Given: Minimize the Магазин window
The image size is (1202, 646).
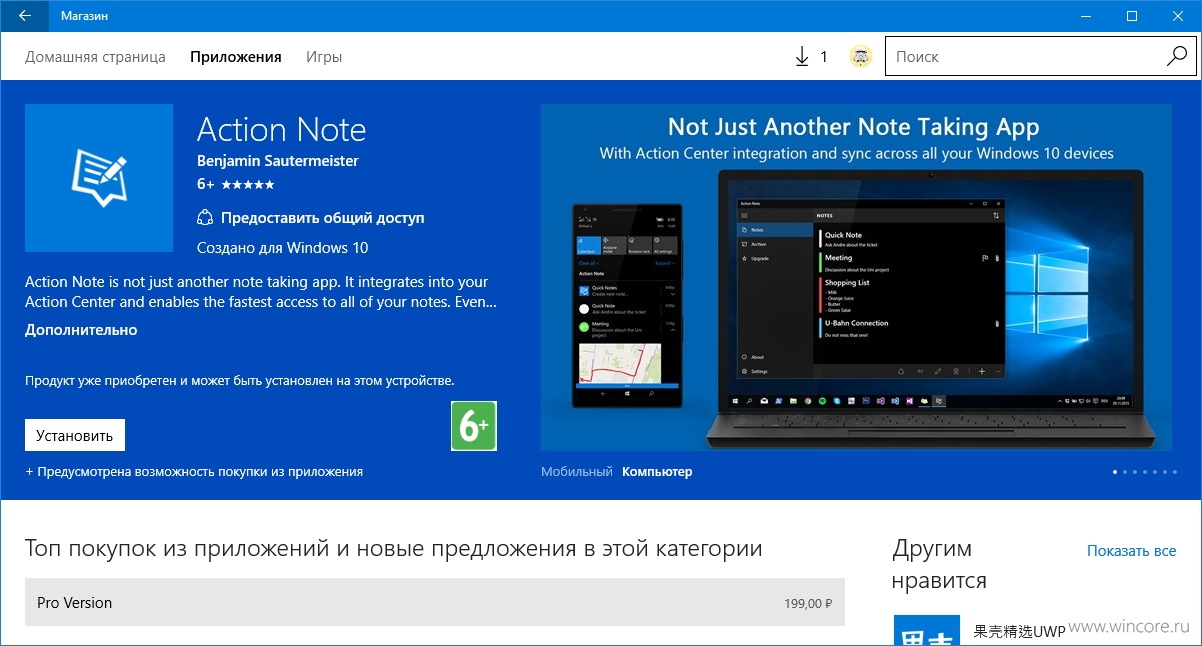Looking at the screenshot, I should 1086,16.
